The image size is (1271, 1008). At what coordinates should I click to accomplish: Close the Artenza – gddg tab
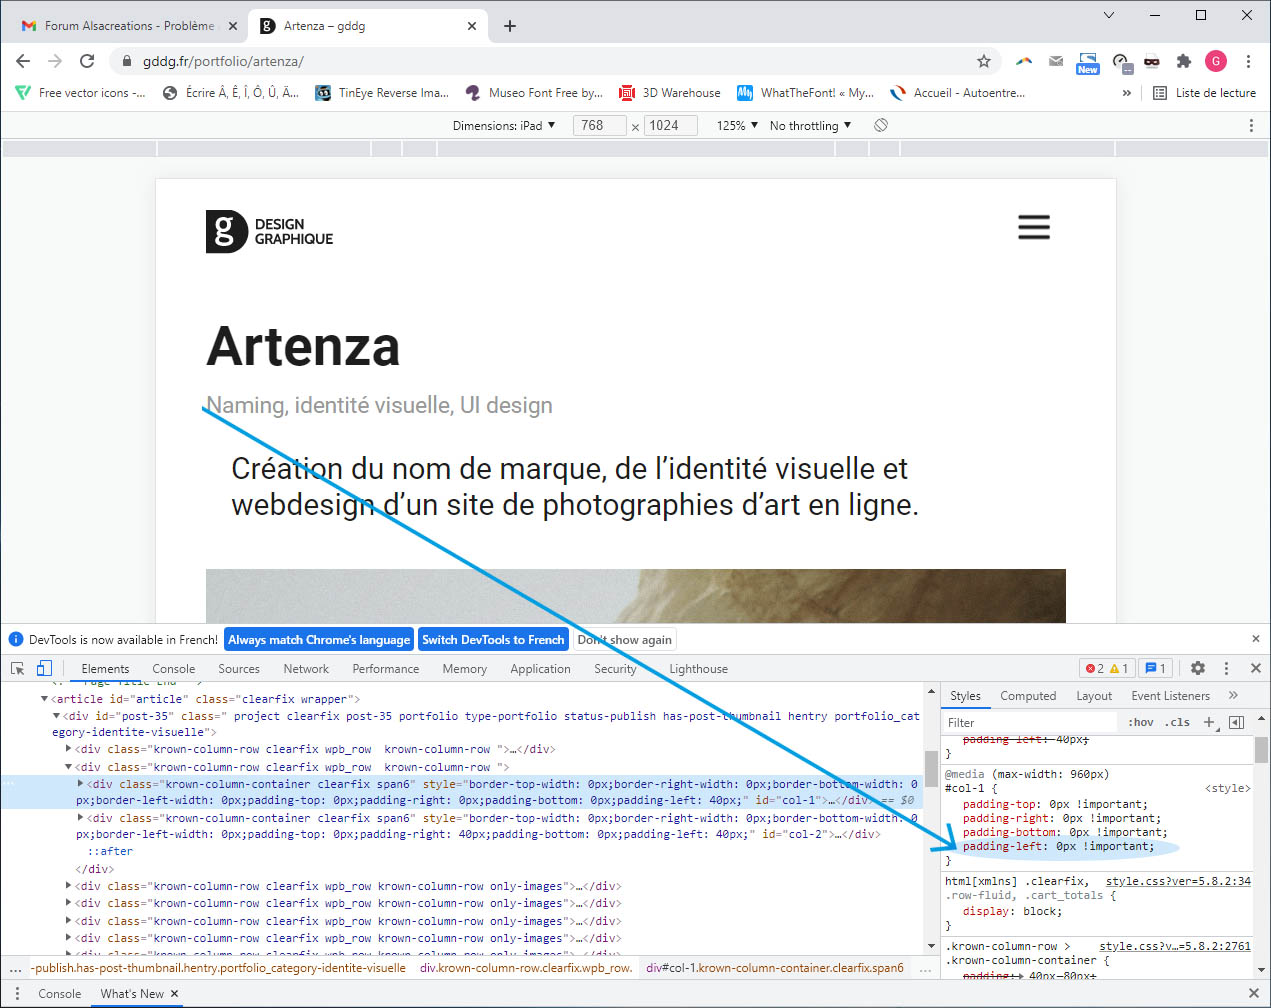(472, 26)
